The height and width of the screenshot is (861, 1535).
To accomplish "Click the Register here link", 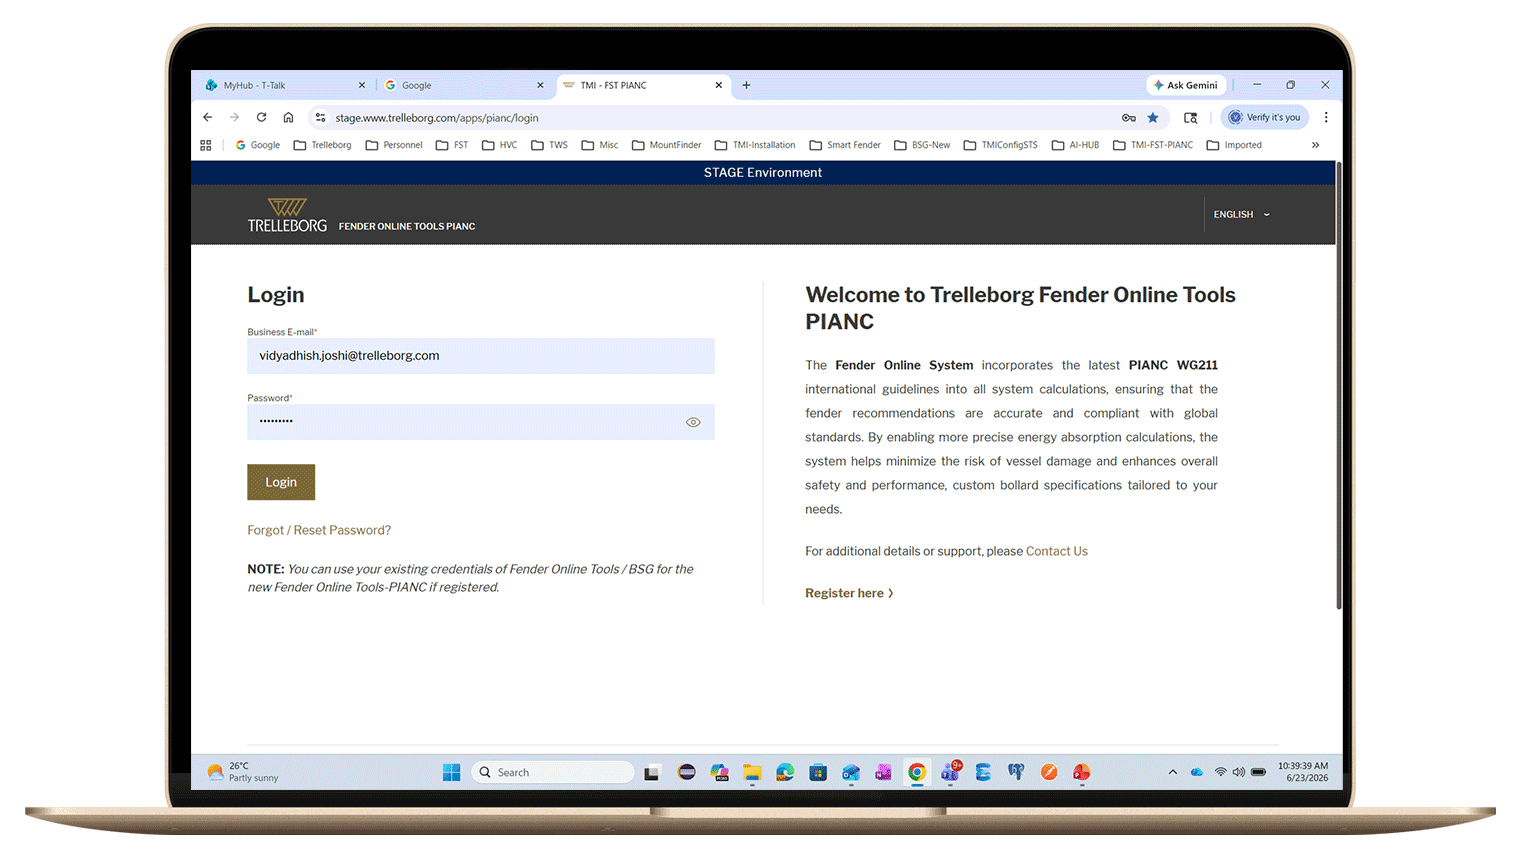I will pos(849,593).
